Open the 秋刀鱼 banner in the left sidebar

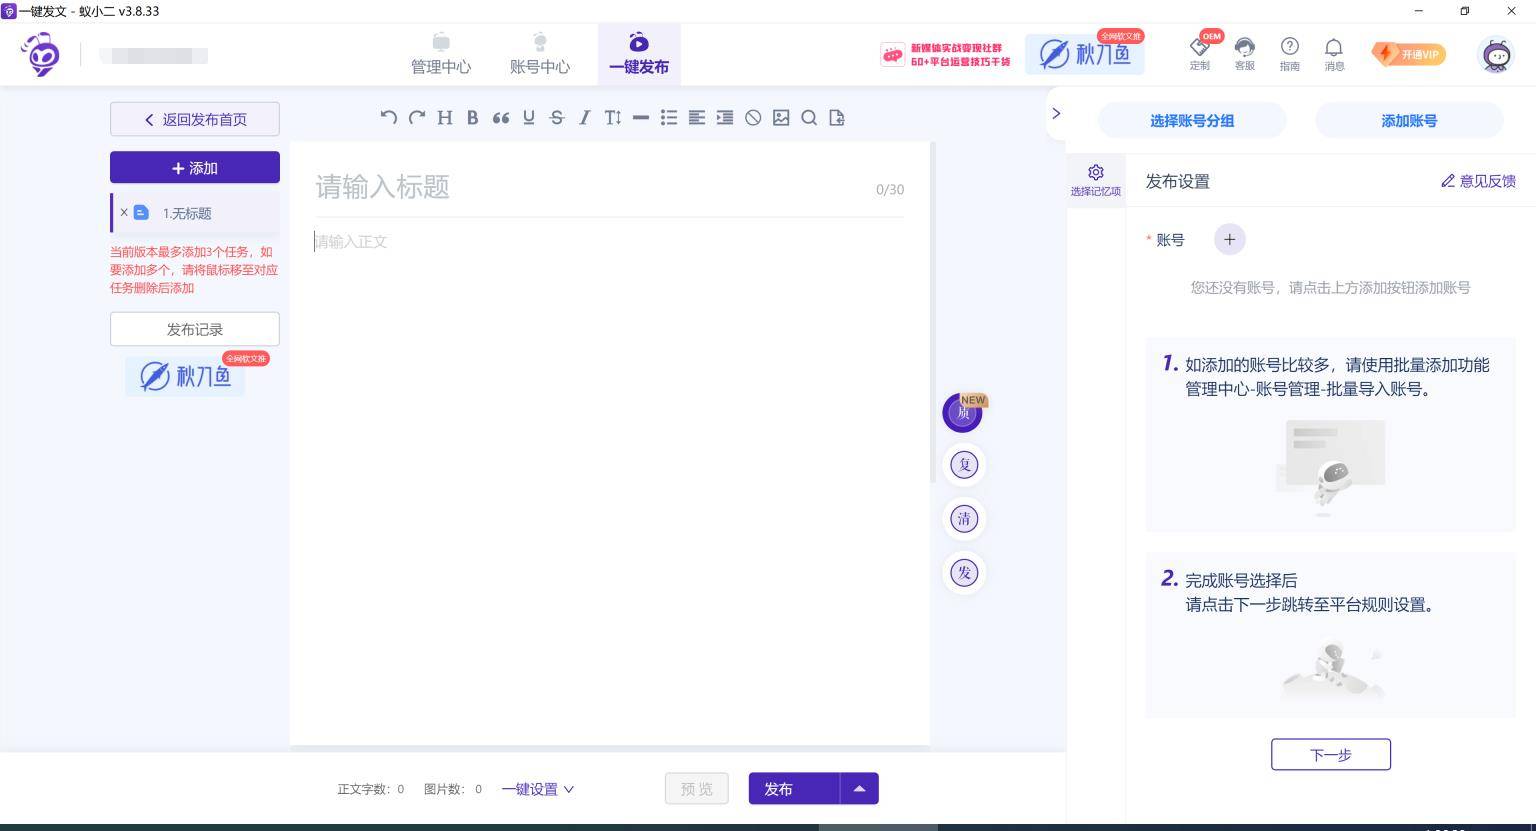click(185, 376)
